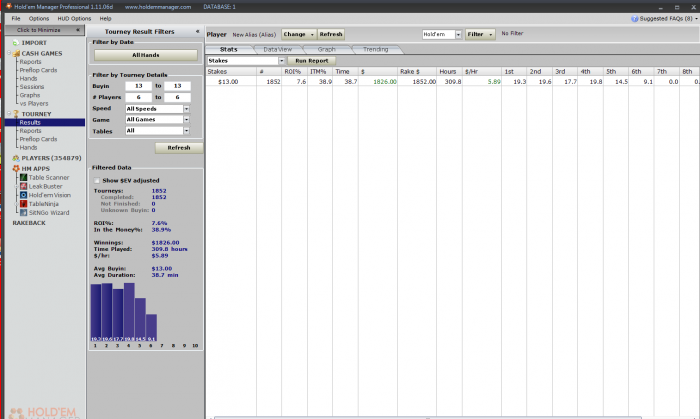This screenshot has height=419, width=700.
Task: Click the 1826.00 winnings cell
Action: 378,82
